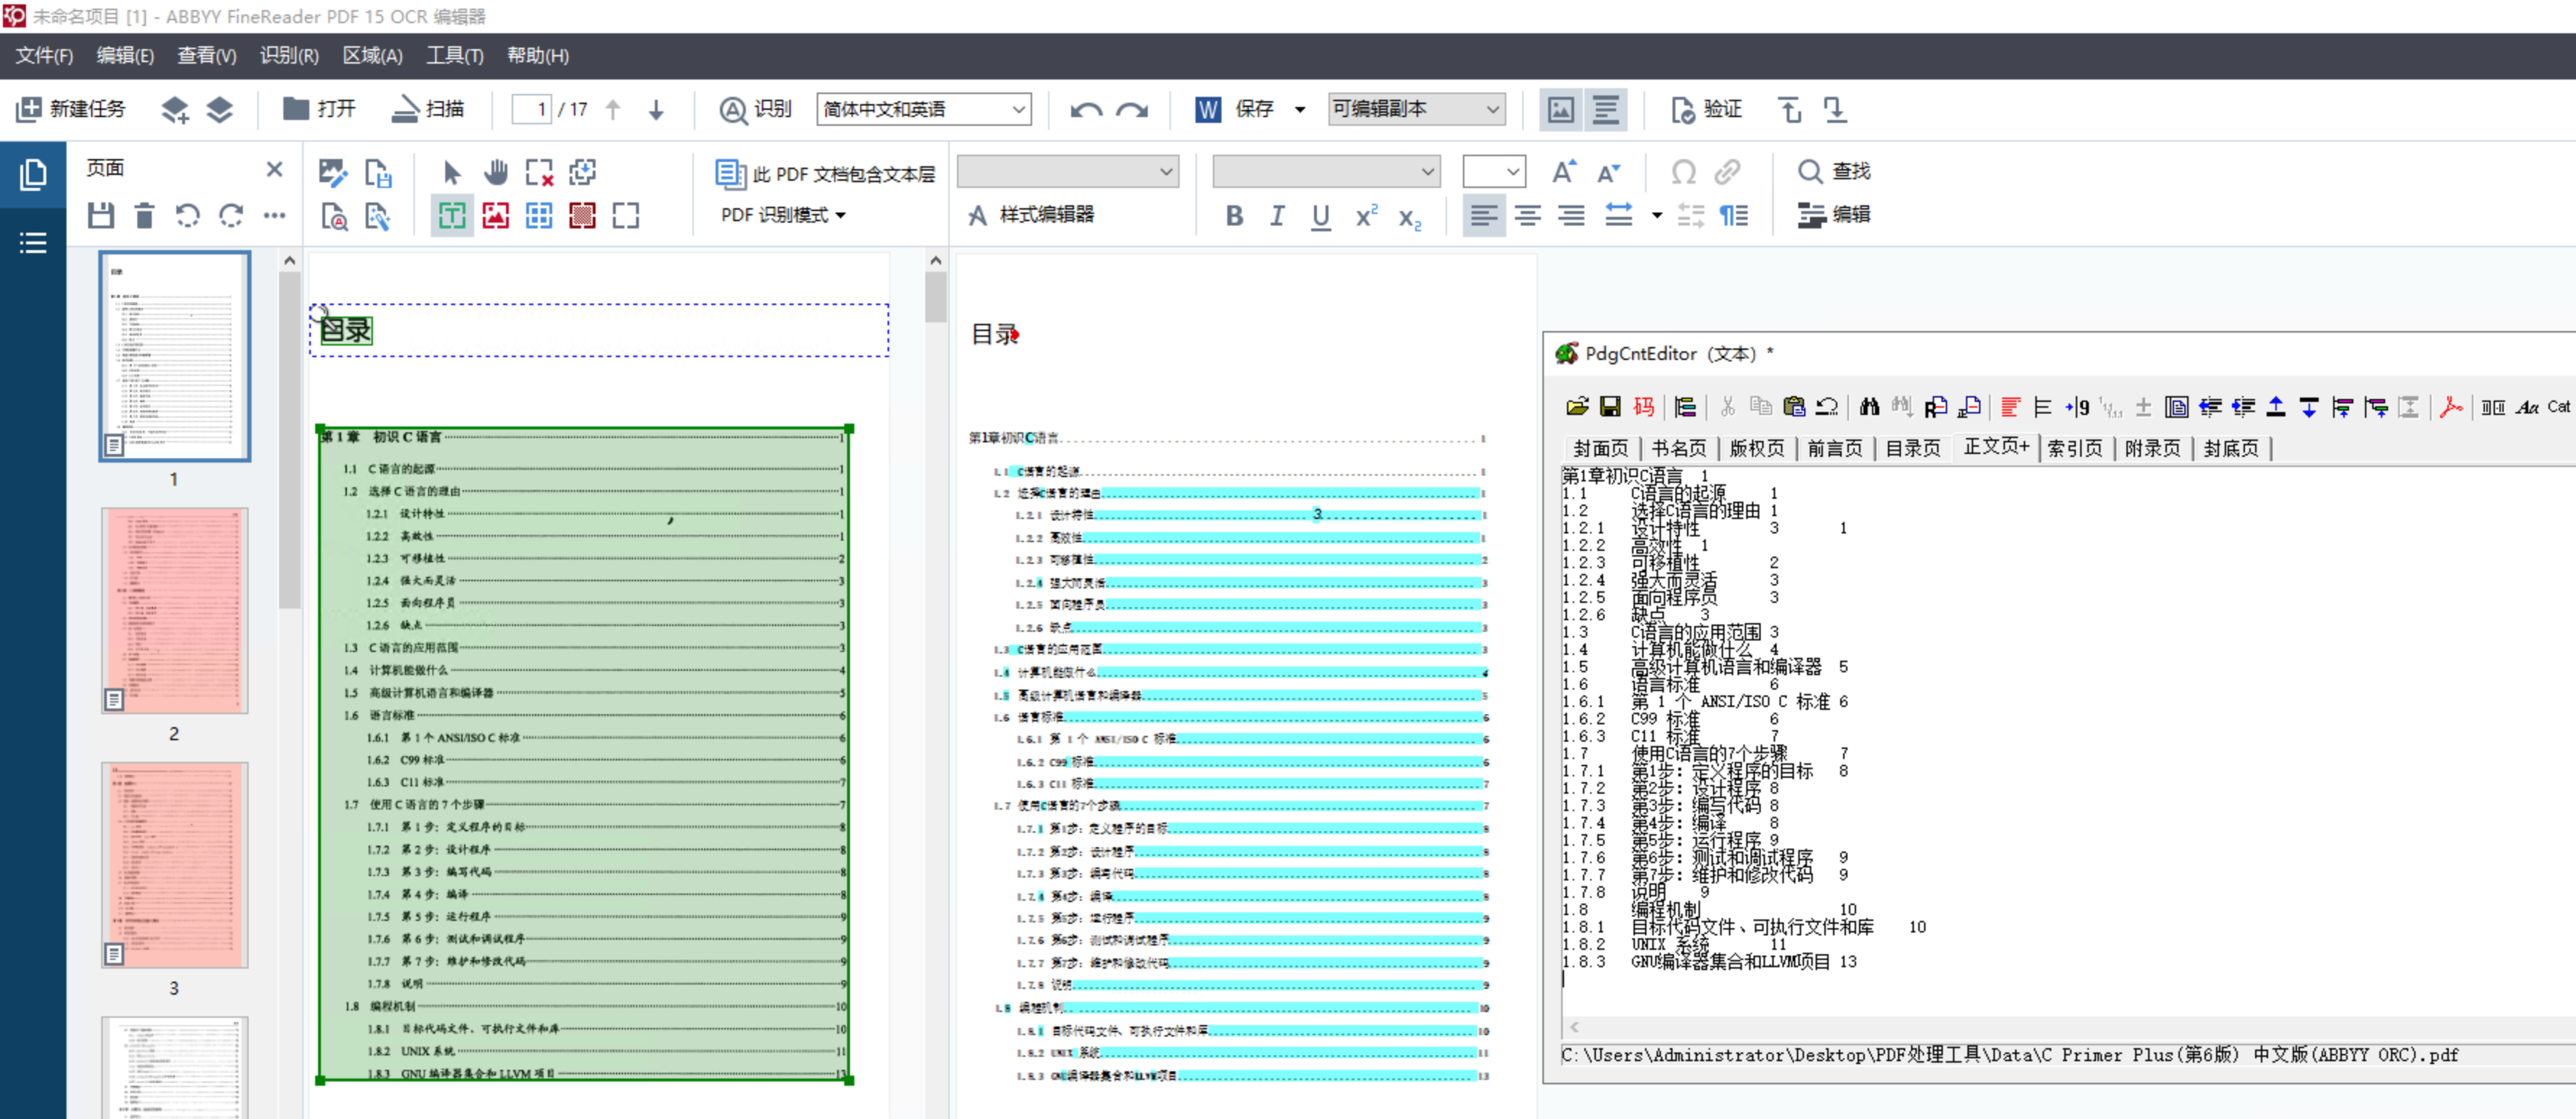Toggle bold formatting button
The width and height of the screenshot is (2576, 1119).
click(x=1234, y=215)
